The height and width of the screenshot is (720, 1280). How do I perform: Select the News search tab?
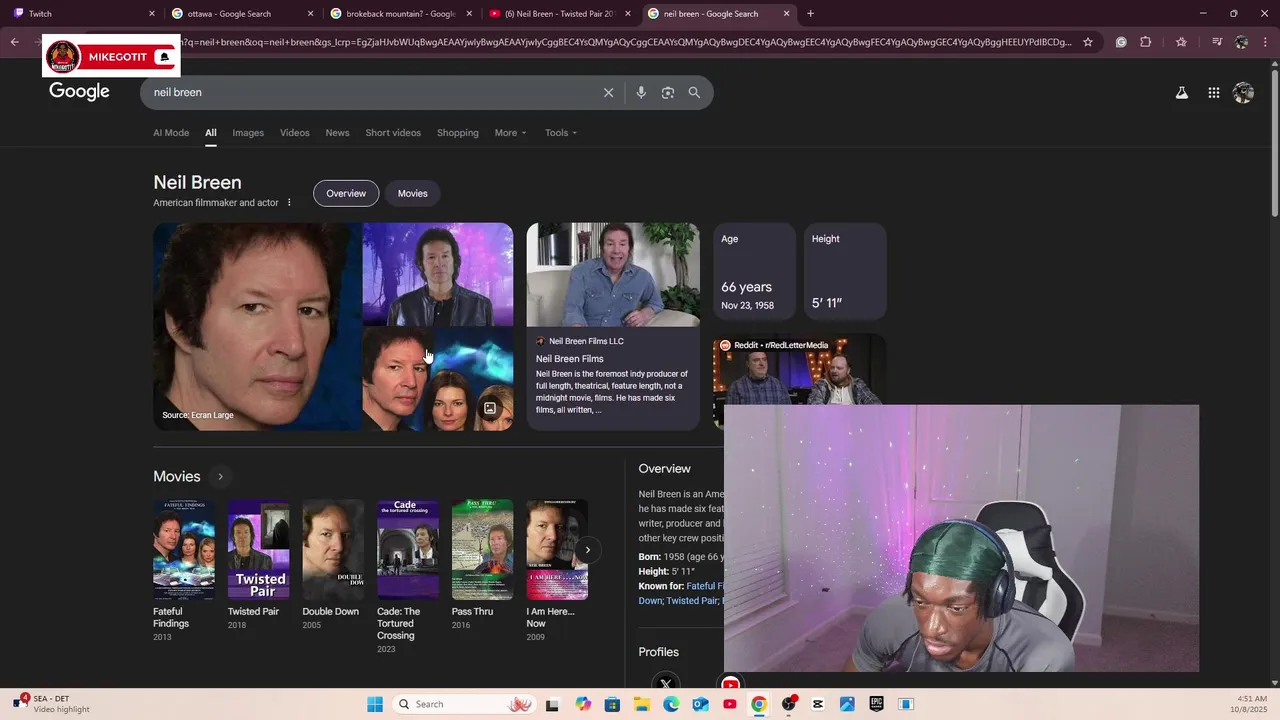[x=337, y=133]
